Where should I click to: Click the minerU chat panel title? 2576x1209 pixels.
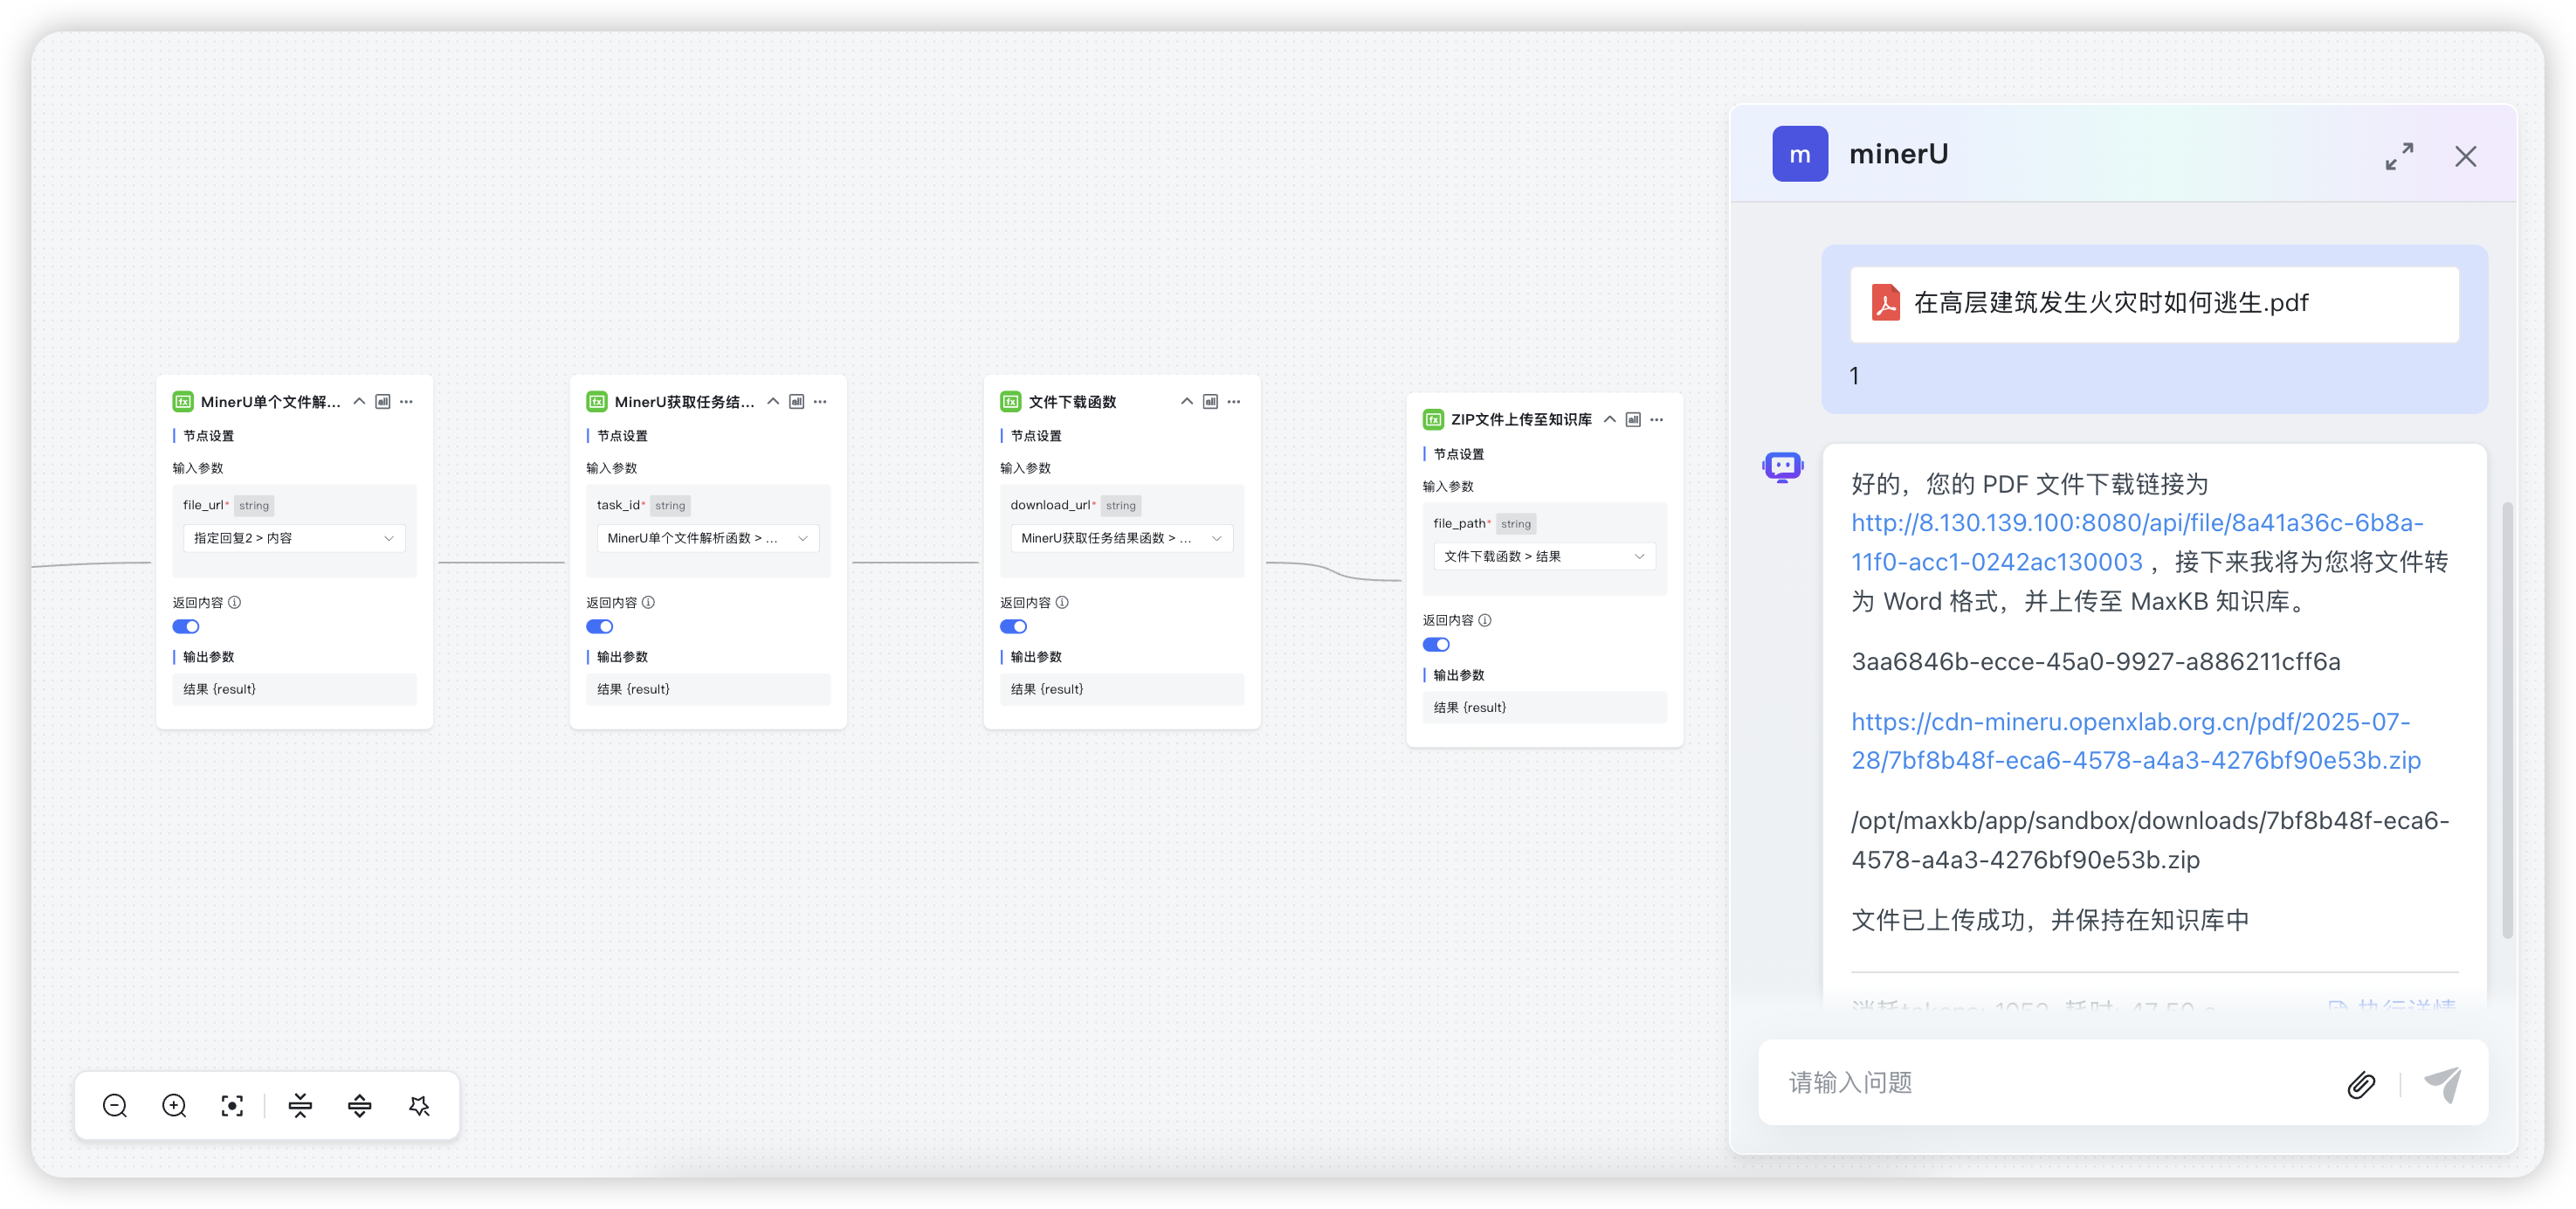click(1898, 154)
